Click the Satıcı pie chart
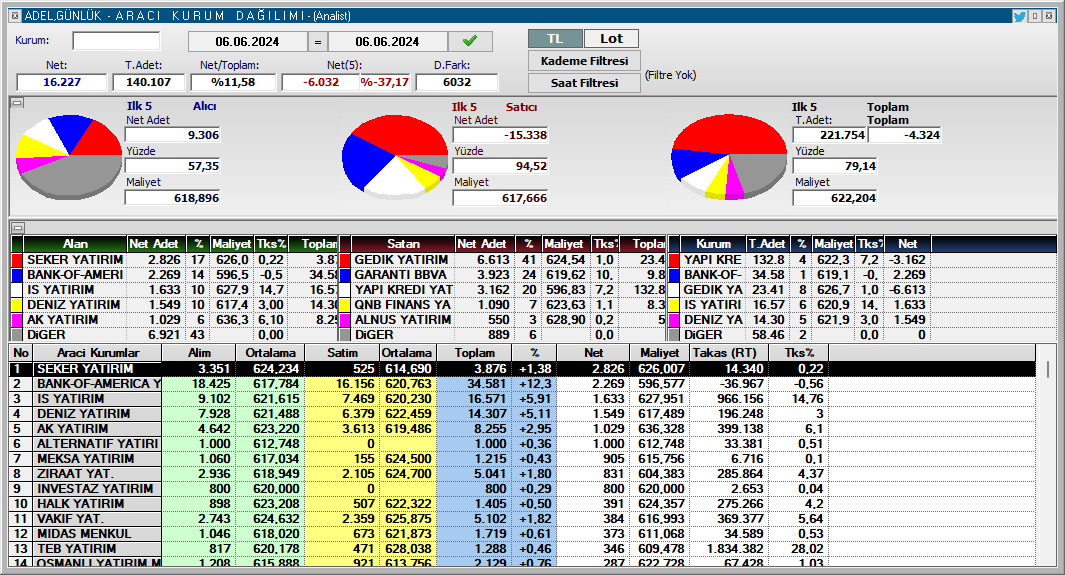This screenshot has height=575, width=1065. [x=395, y=157]
